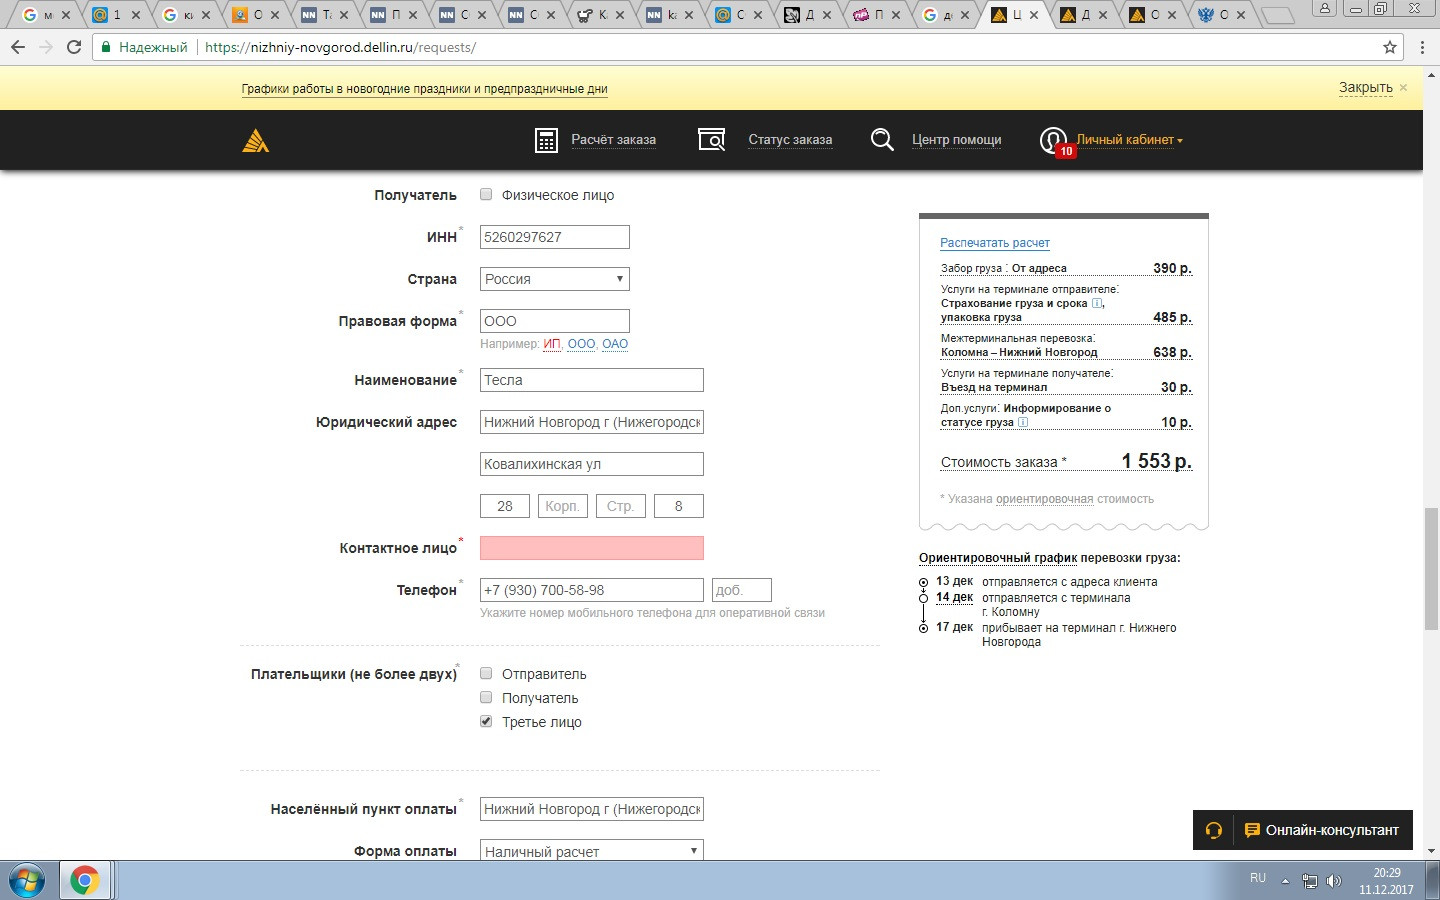Open the Chrome three-dot menu
Screen dimensions: 1440x900
(1423, 47)
